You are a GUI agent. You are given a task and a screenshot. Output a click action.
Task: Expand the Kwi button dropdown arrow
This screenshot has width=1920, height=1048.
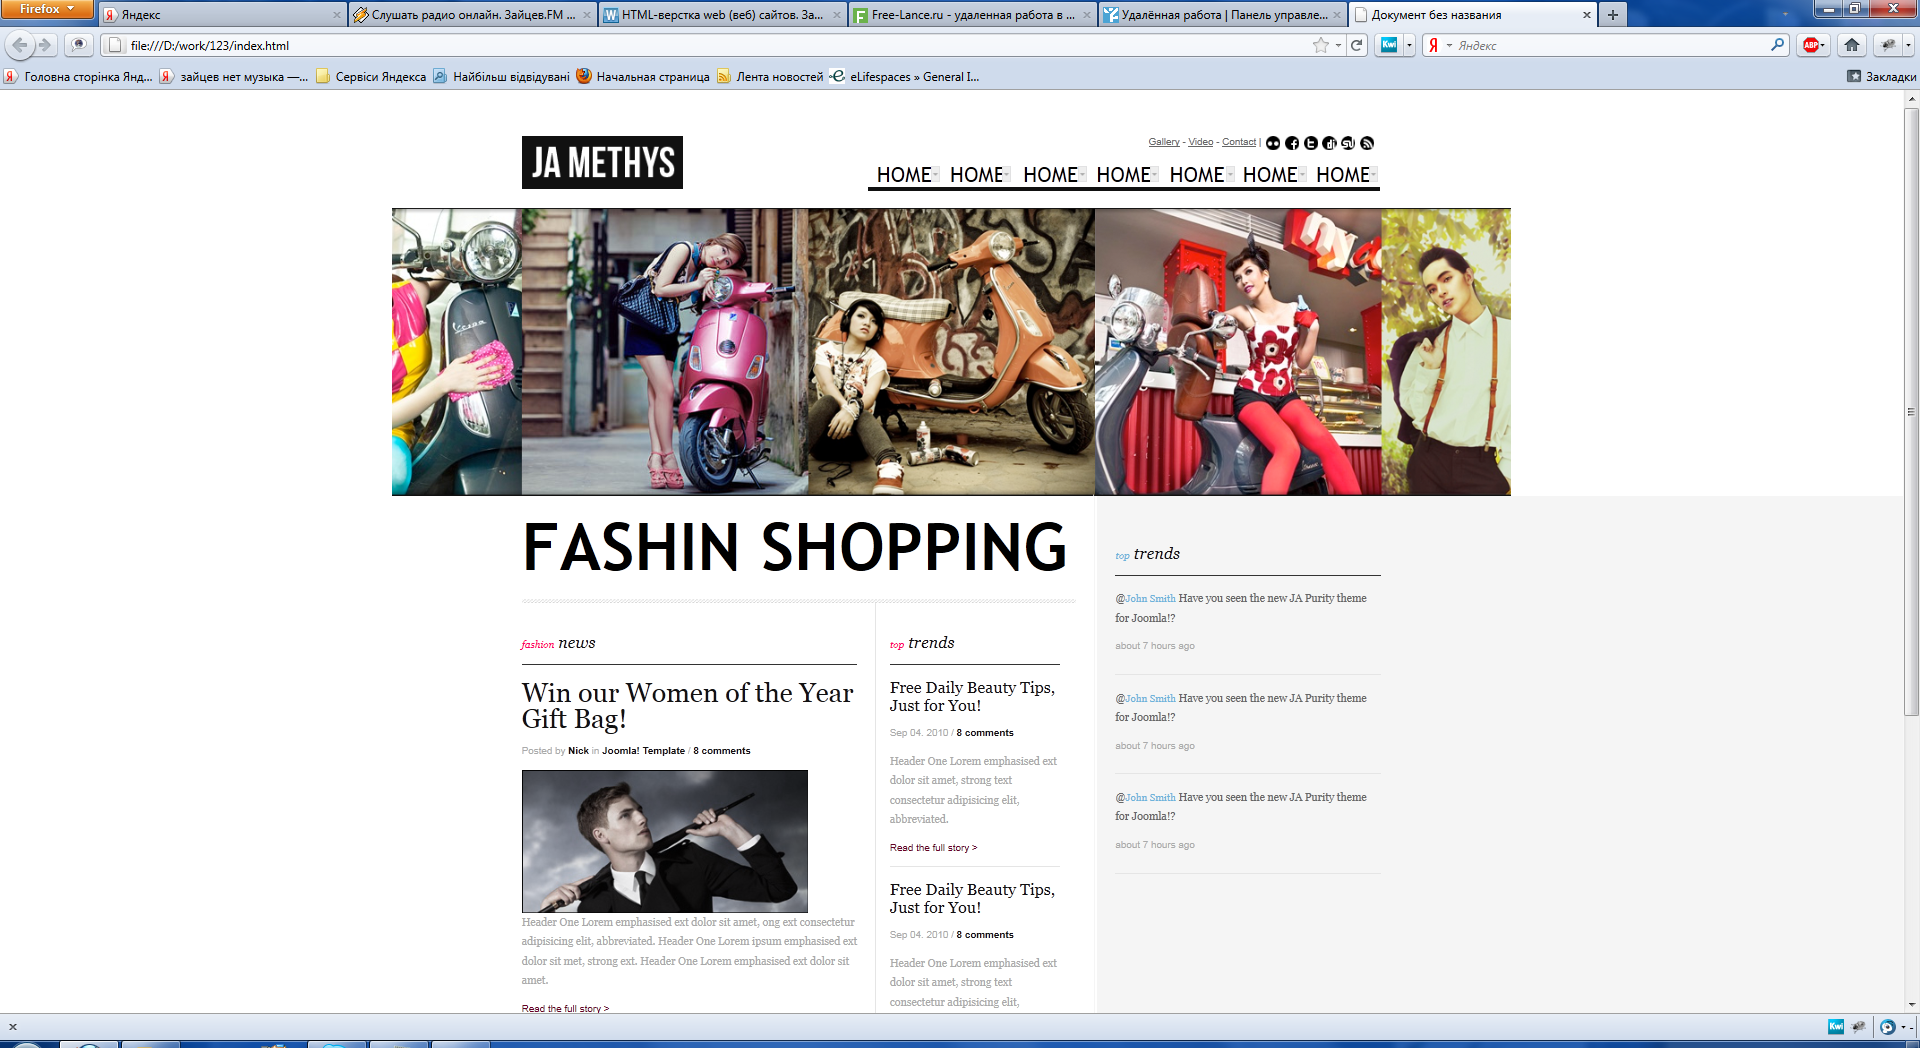click(x=1409, y=45)
